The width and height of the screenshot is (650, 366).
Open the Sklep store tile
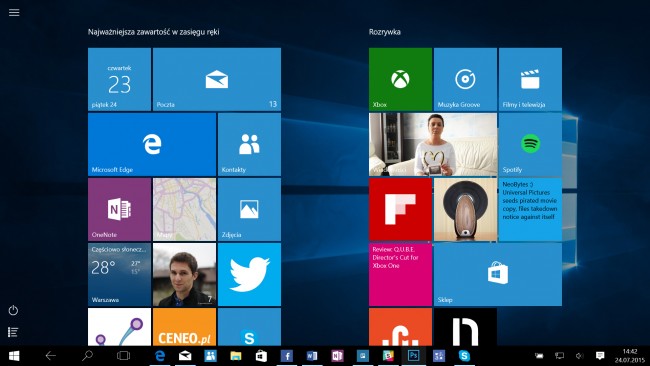(x=498, y=274)
